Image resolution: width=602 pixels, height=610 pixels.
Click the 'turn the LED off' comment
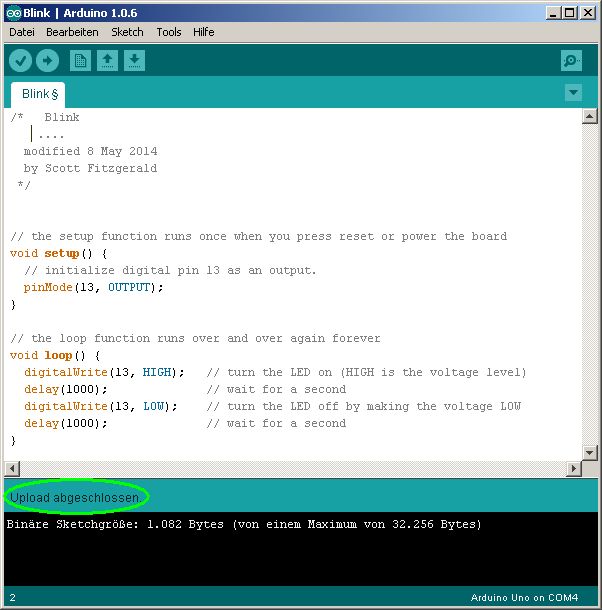363,407
